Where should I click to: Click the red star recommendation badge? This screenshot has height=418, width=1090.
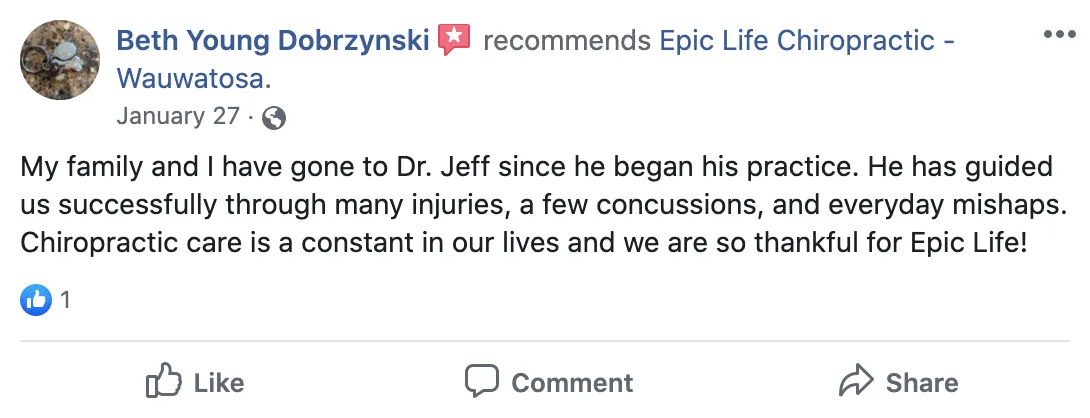pyautogui.click(x=454, y=40)
